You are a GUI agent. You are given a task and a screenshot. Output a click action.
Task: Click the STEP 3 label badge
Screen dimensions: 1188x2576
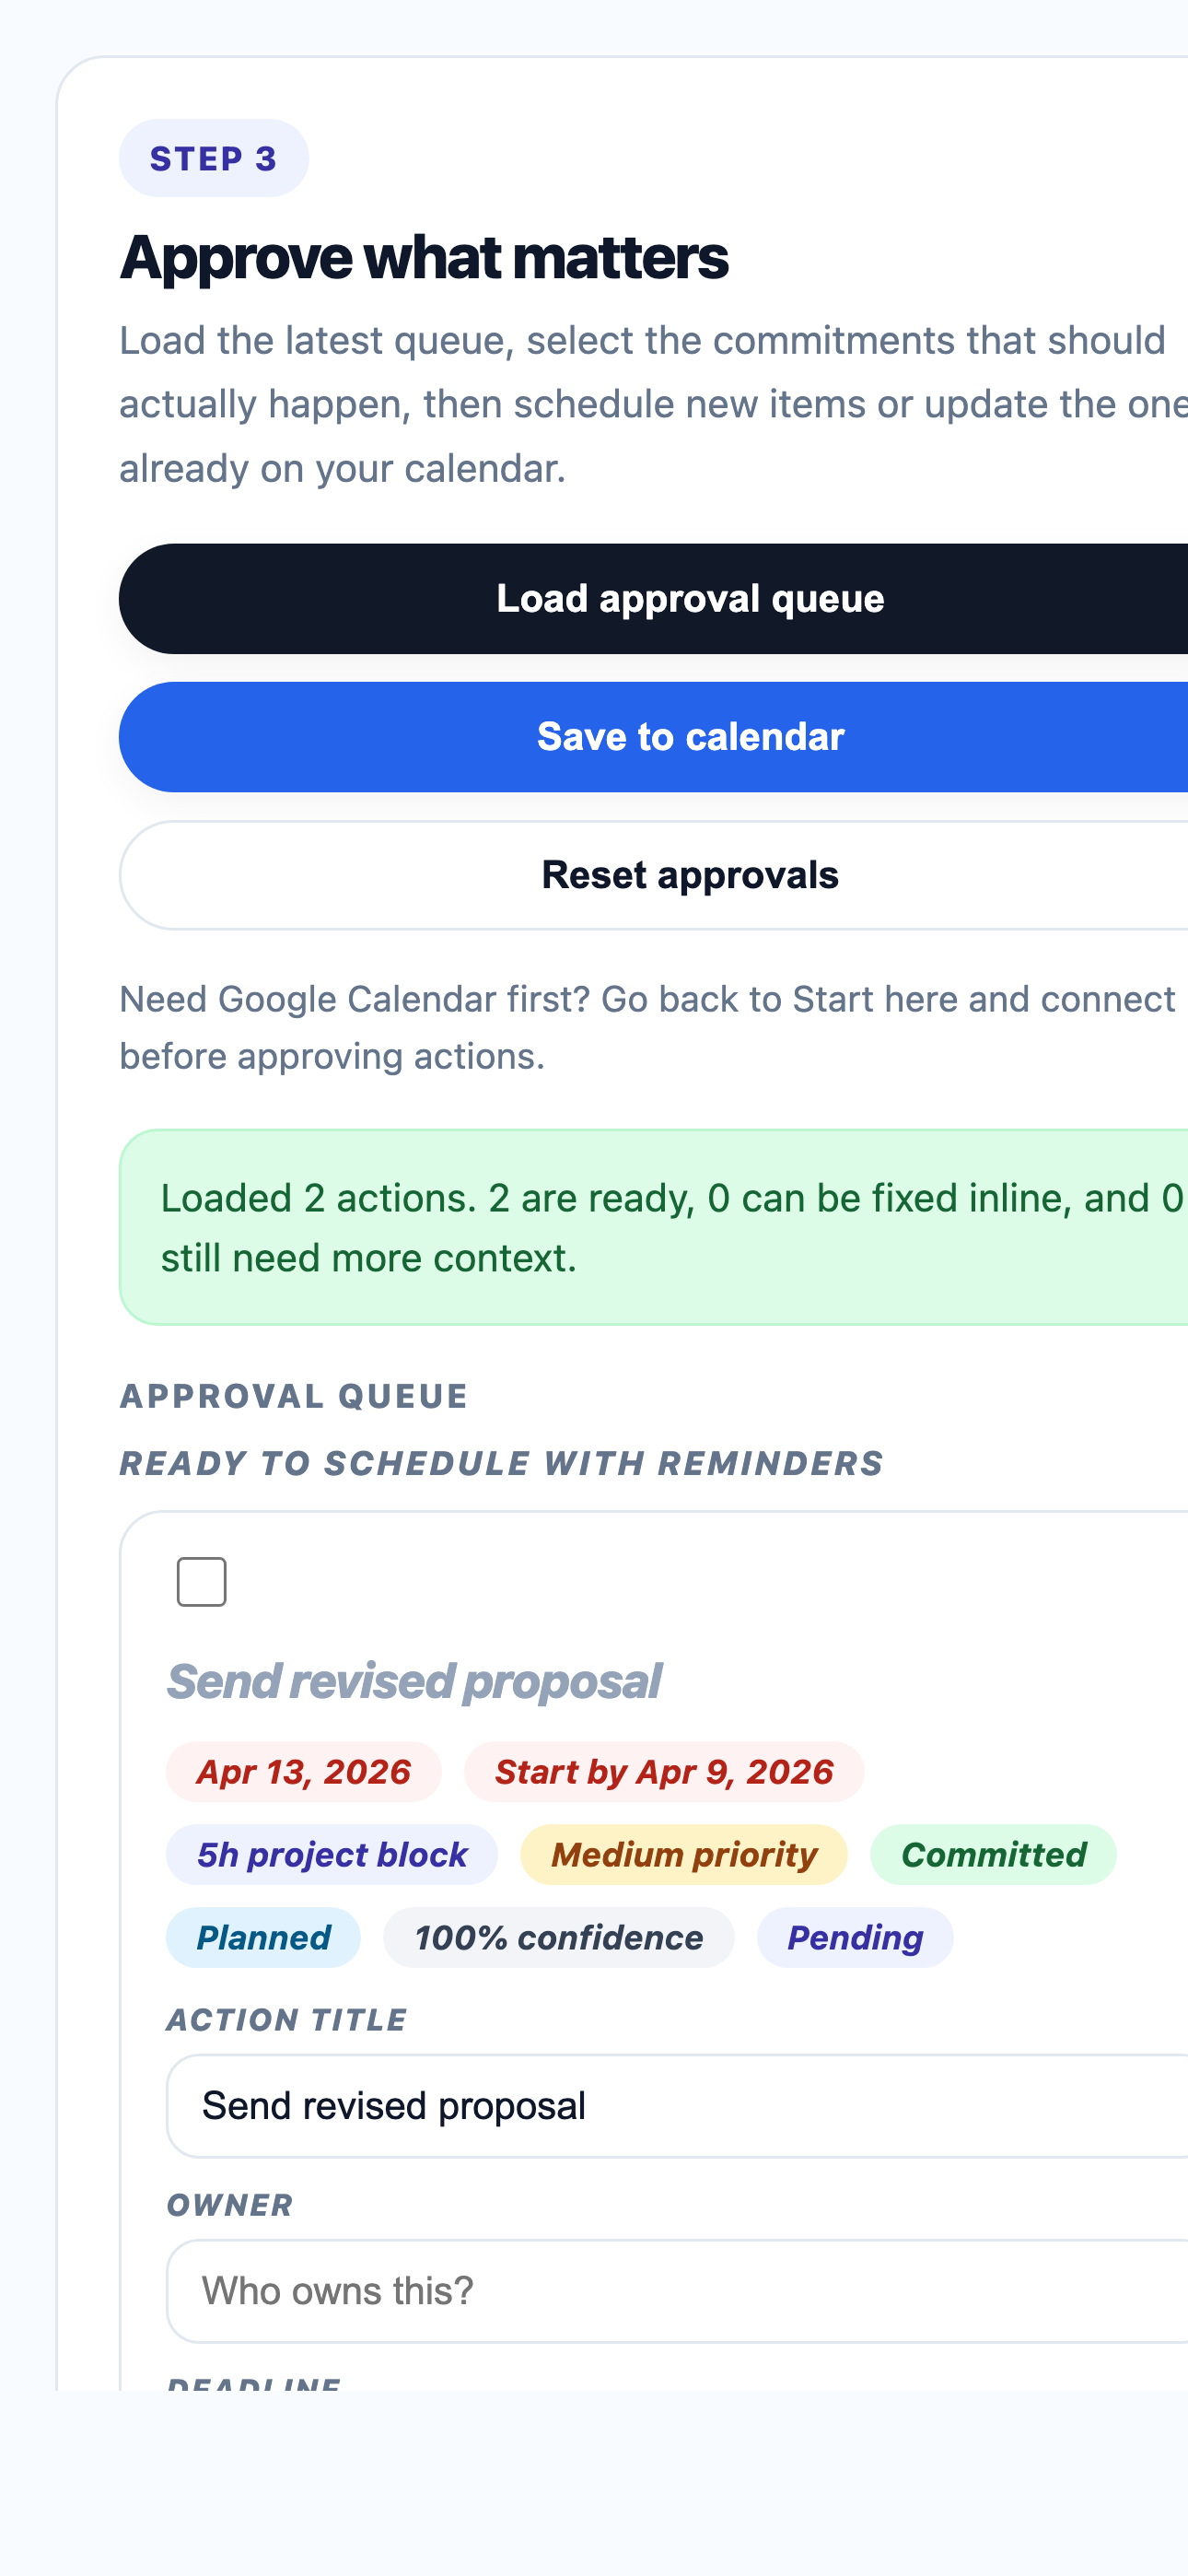click(x=214, y=157)
